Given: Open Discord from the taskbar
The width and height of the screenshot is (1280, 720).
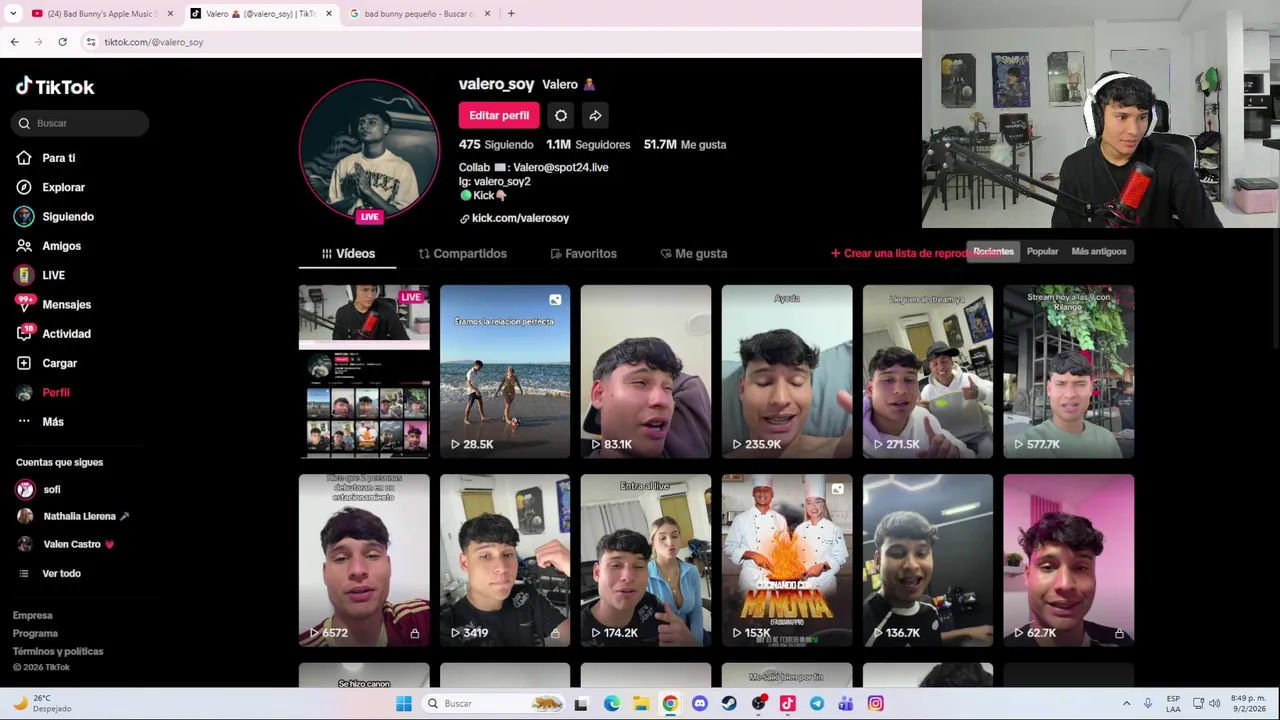Looking at the screenshot, I should point(699,704).
